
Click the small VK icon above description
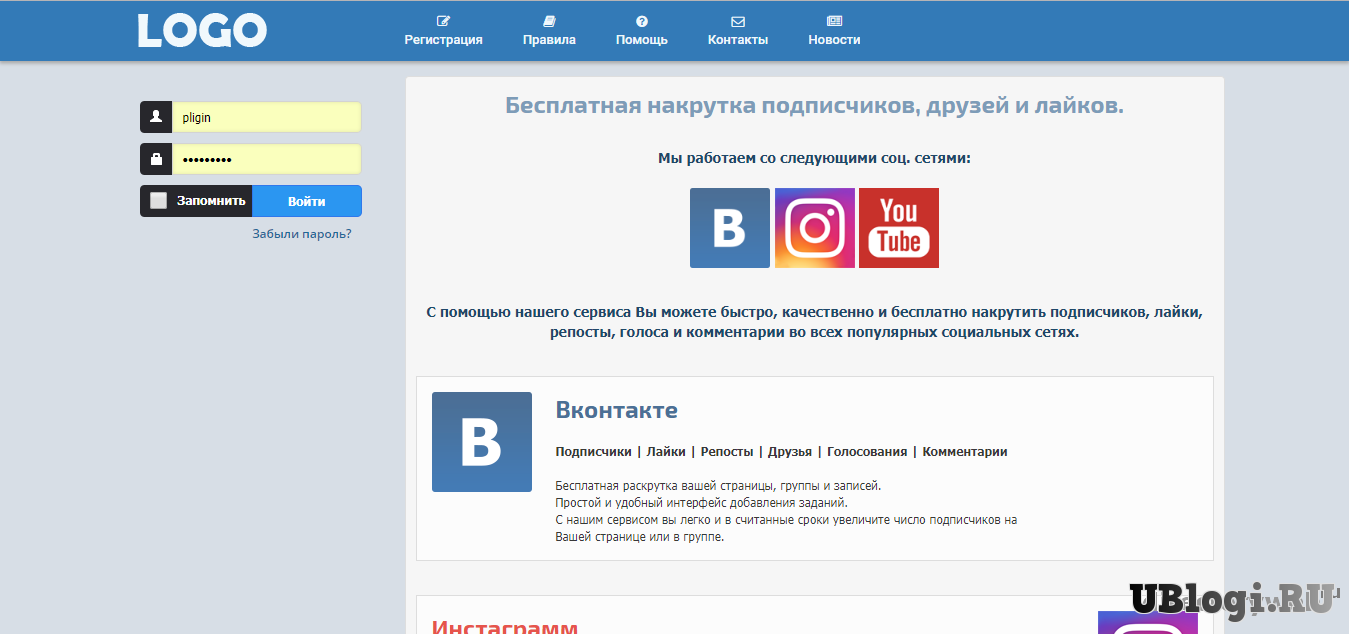click(729, 228)
